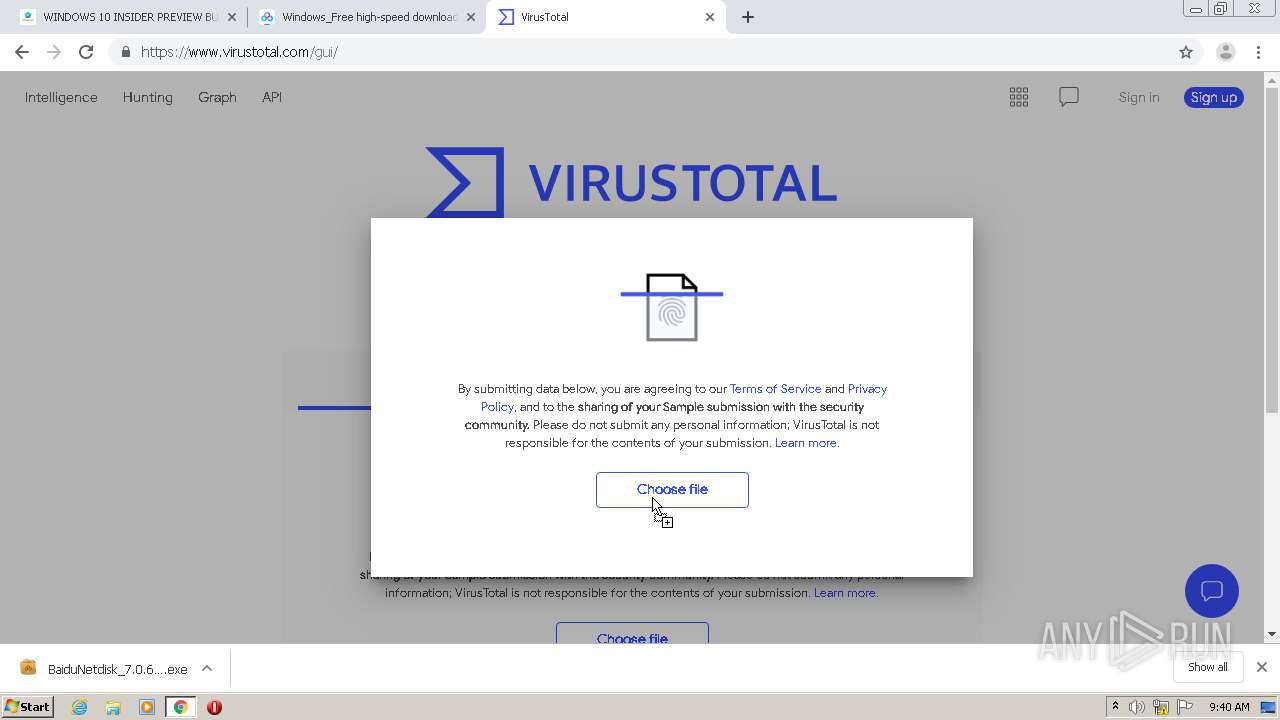Open the Chrome profile avatar icon
The height and width of the screenshot is (720, 1280).
pyautogui.click(x=1225, y=52)
